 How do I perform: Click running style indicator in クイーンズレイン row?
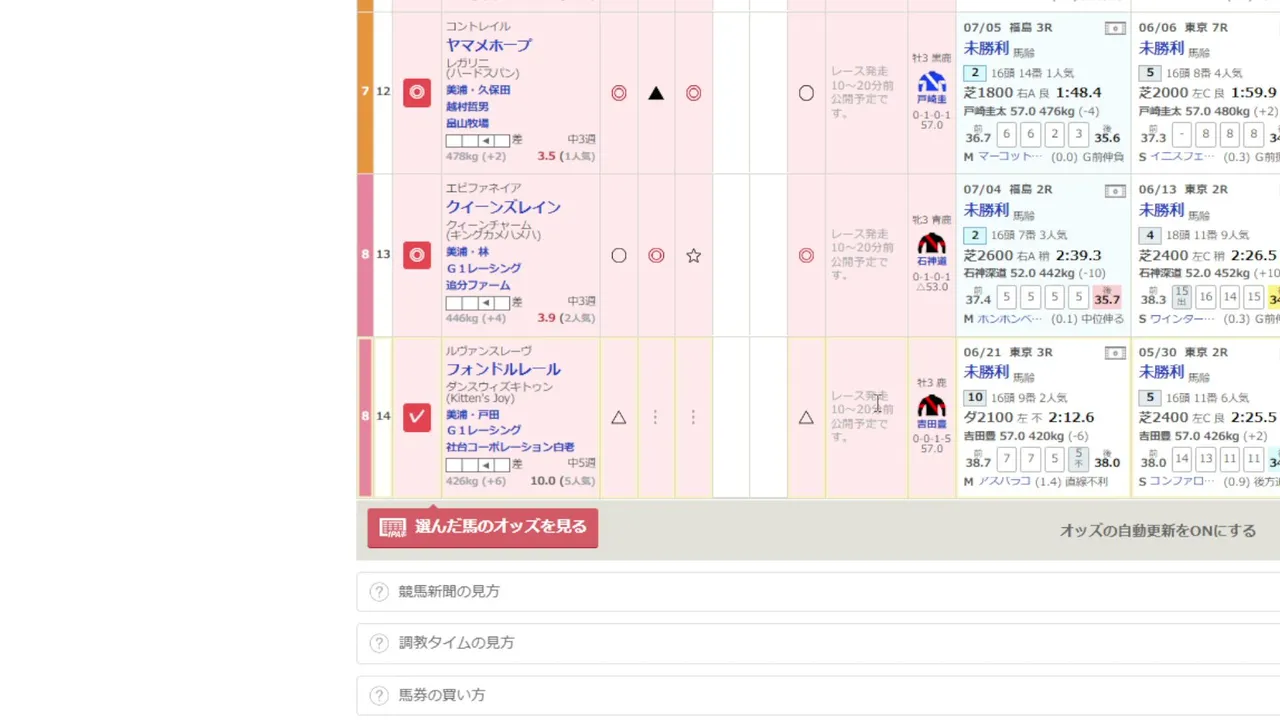point(478,303)
